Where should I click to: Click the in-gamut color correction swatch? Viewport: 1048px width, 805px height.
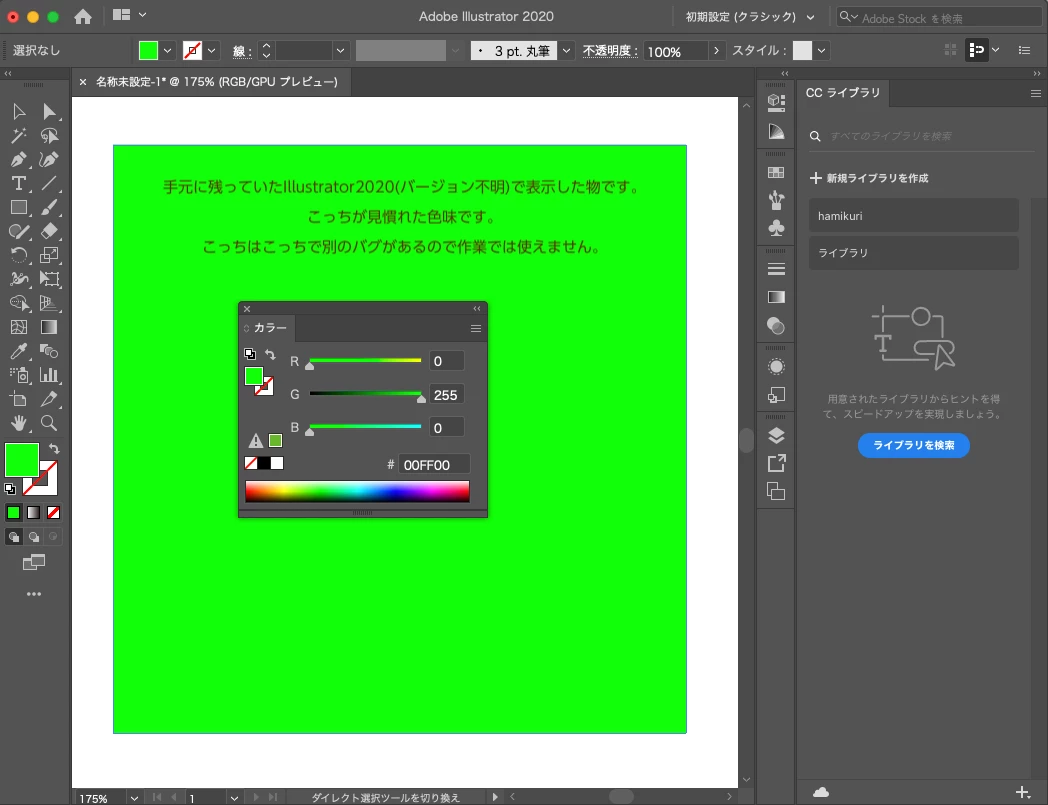coord(275,441)
